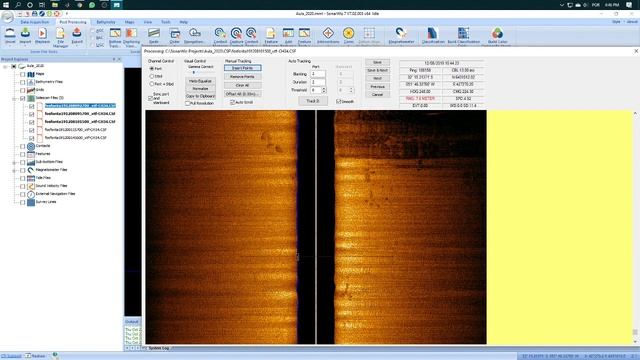Image resolution: width=640 pixels, height=360 pixels.
Task: Select the Stbd channel radio button
Action: [152, 76]
